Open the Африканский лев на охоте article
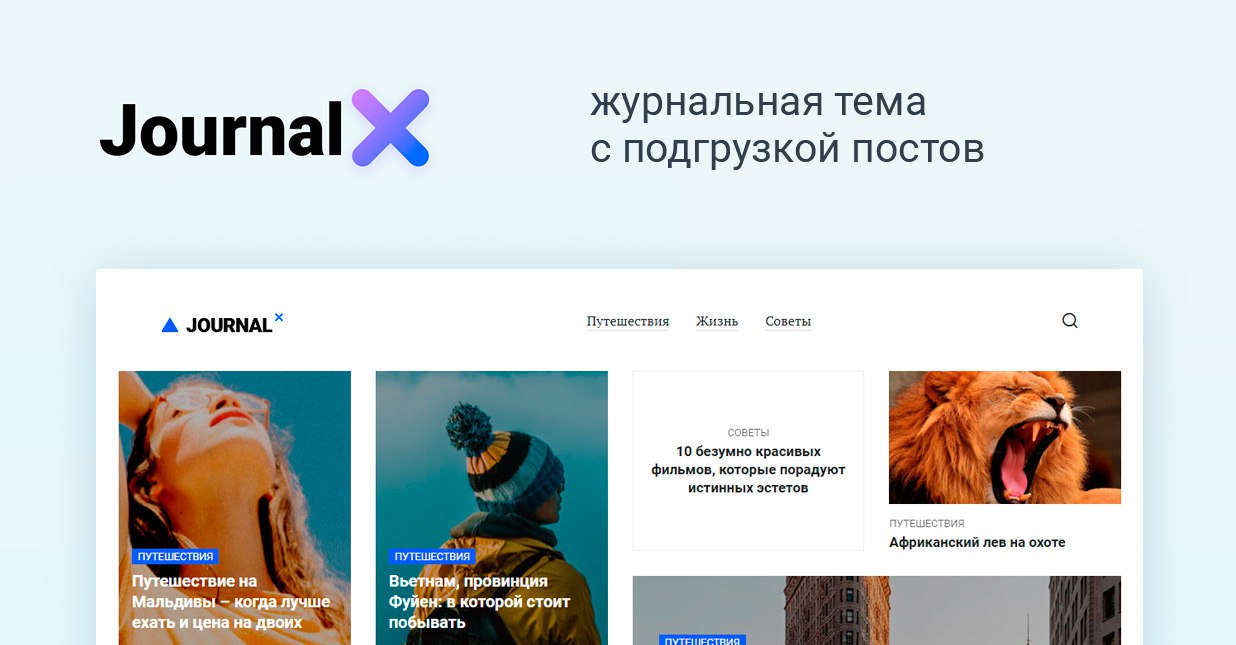The width and height of the screenshot is (1236, 645). [977, 542]
